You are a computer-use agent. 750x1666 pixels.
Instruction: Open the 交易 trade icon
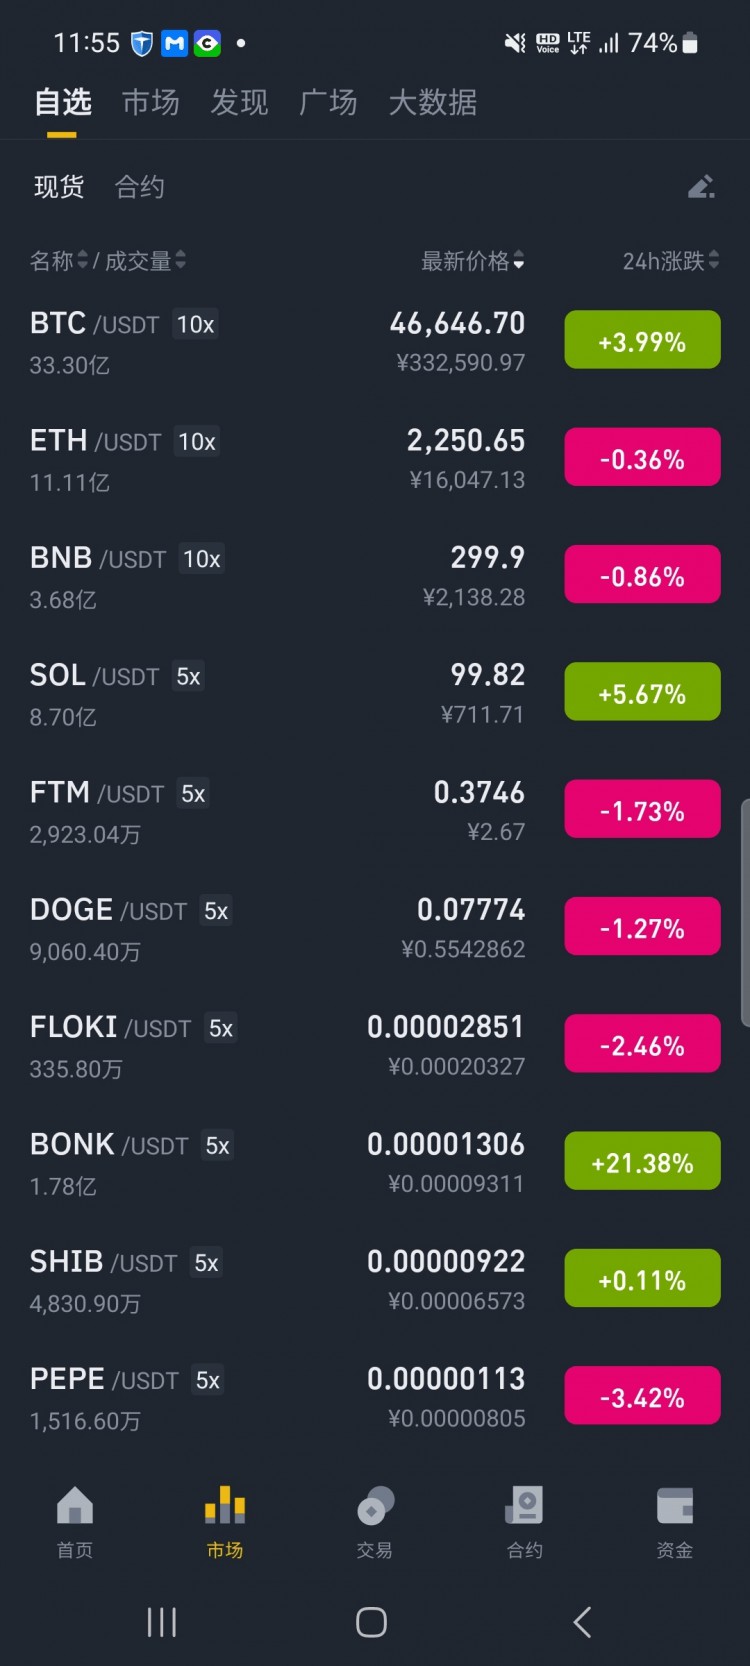375,1506
